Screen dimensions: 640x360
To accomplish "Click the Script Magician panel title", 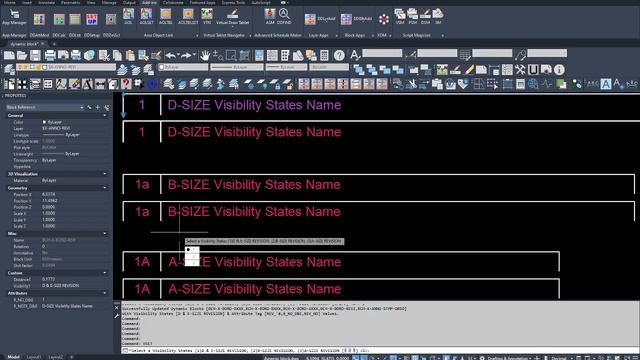I will click(x=417, y=36).
